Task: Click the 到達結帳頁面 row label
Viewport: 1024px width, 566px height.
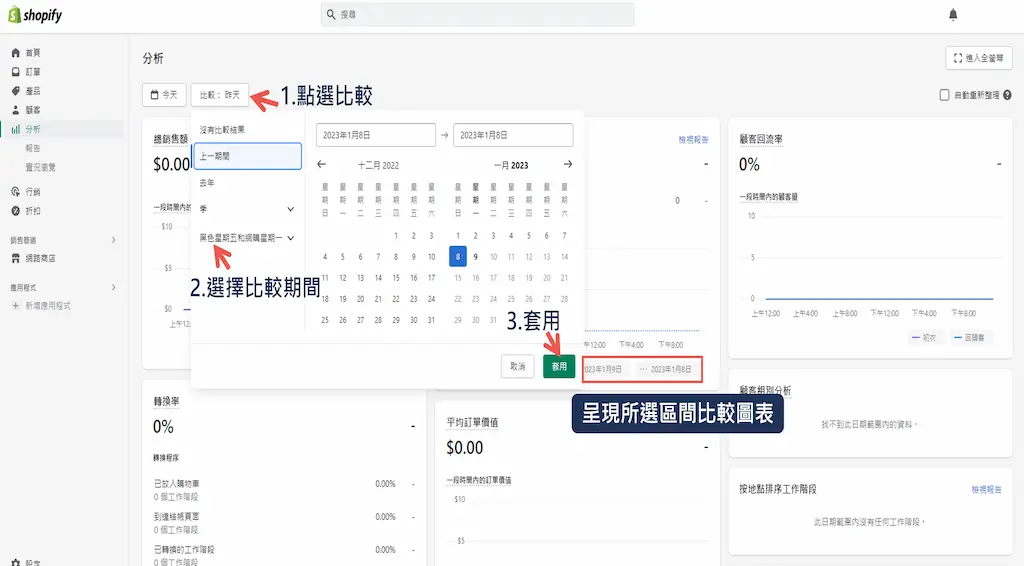Action: click(x=176, y=516)
